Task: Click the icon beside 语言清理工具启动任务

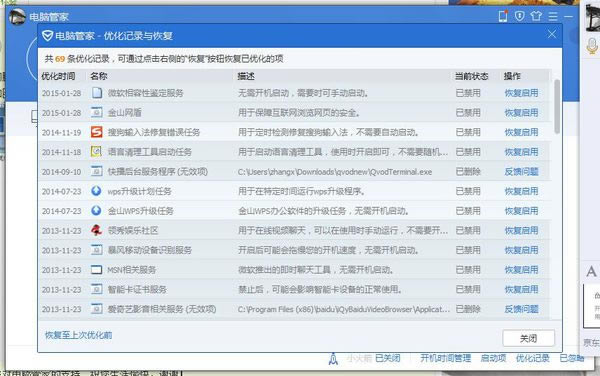Action: coord(96,151)
